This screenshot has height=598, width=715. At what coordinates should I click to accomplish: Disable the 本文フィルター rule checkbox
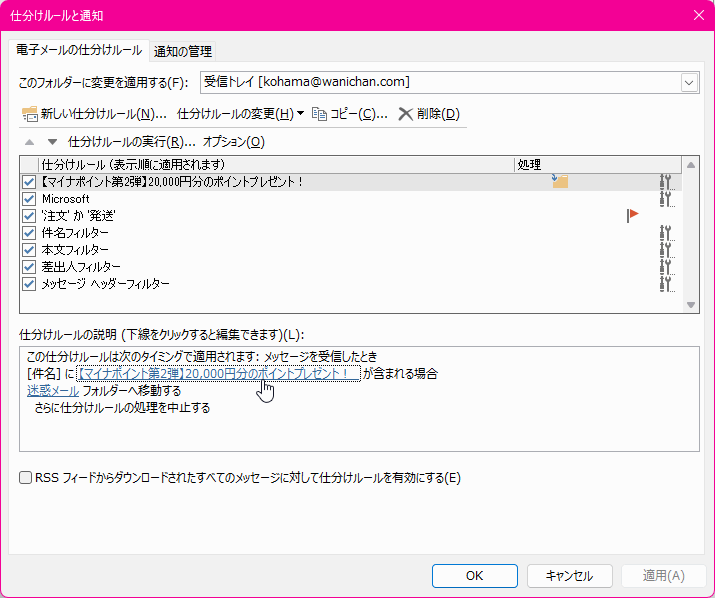pyautogui.click(x=29, y=250)
